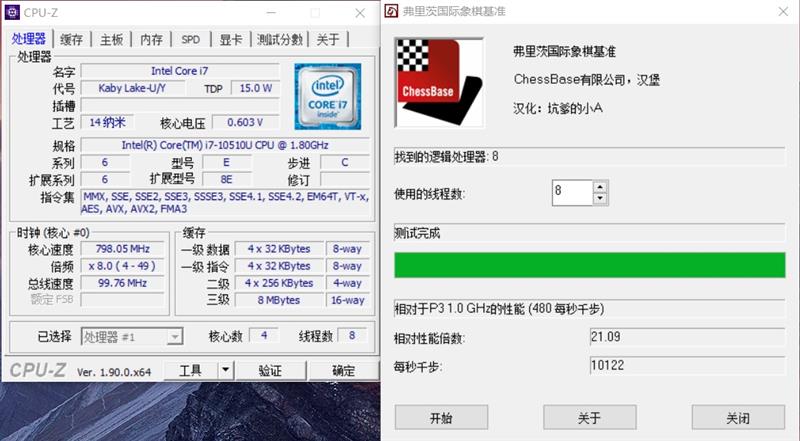The height and width of the screenshot is (441, 800).
Task: Click the 找到的逻辑处理器: 8 field
Action: (590, 157)
